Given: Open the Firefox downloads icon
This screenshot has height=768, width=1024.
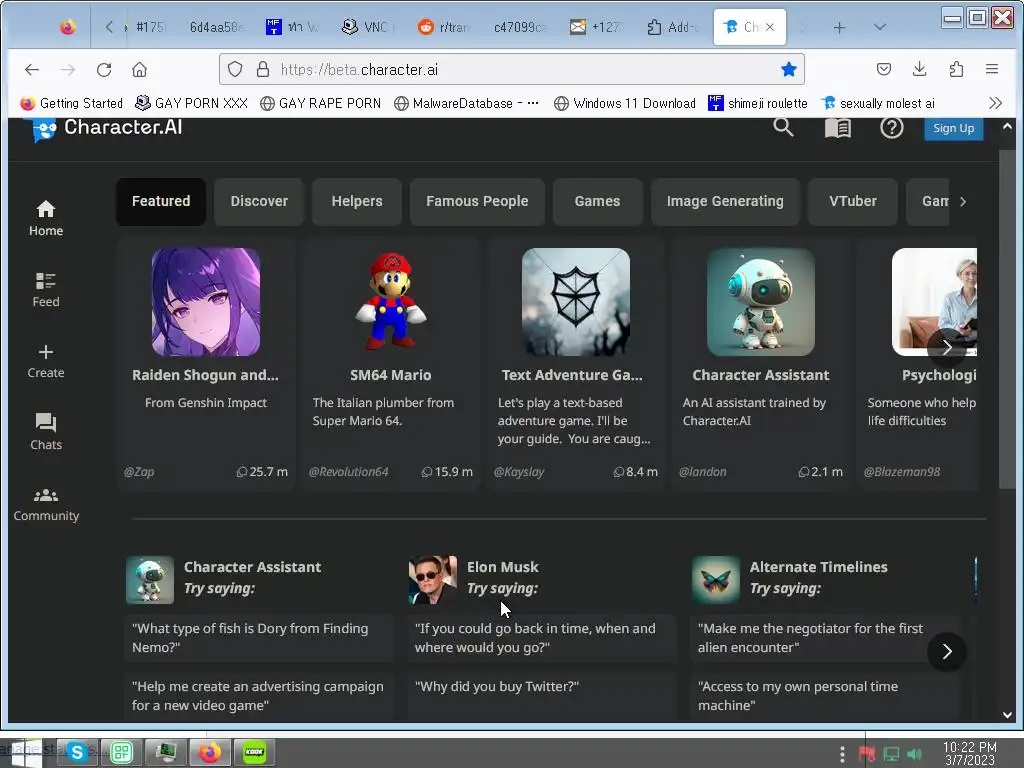Looking at the screenshot, I should click(x=920, y=69).
